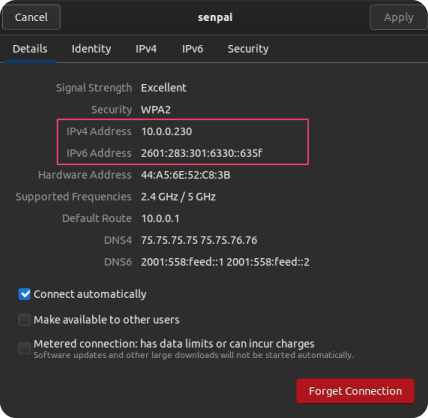
Task: Click the DNS6 servers value
Action: (x=225, y=262)
